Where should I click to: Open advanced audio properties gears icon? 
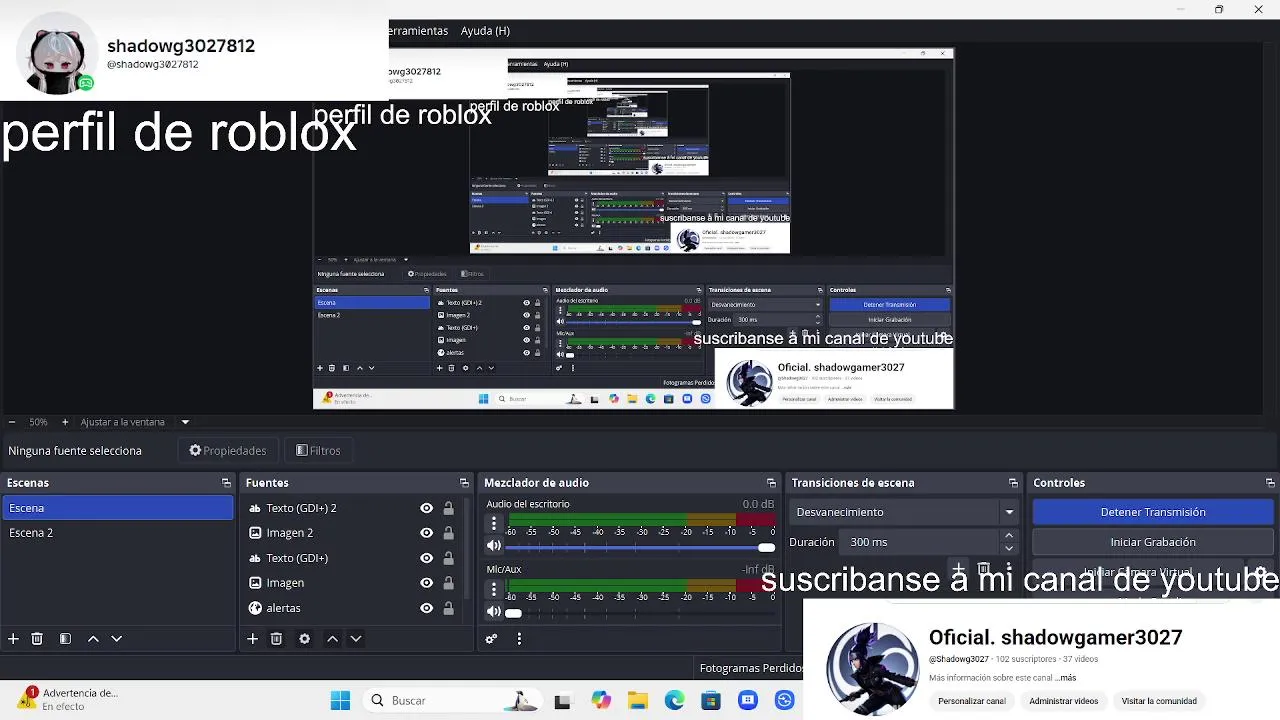pyautogui.click(x=491, y=639)
